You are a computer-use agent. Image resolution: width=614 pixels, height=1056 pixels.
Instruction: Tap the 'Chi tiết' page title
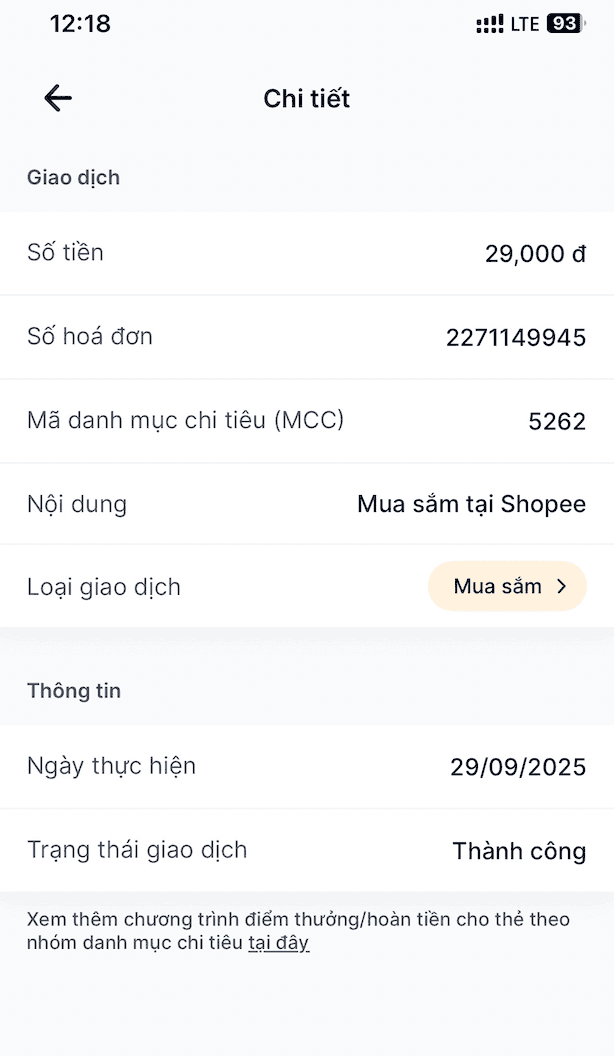[x=307, y=98]
